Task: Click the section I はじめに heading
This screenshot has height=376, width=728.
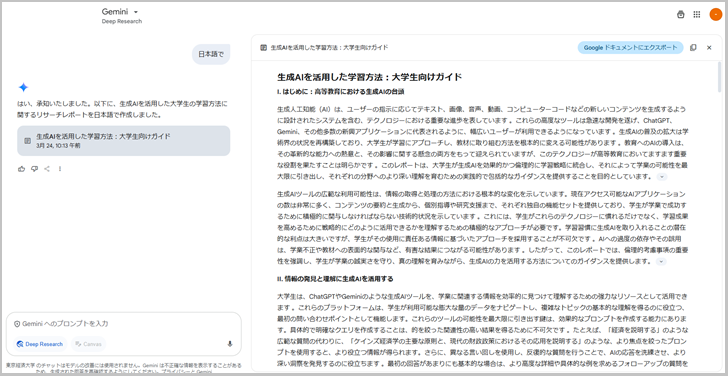Action: click(x=340, y=91)
